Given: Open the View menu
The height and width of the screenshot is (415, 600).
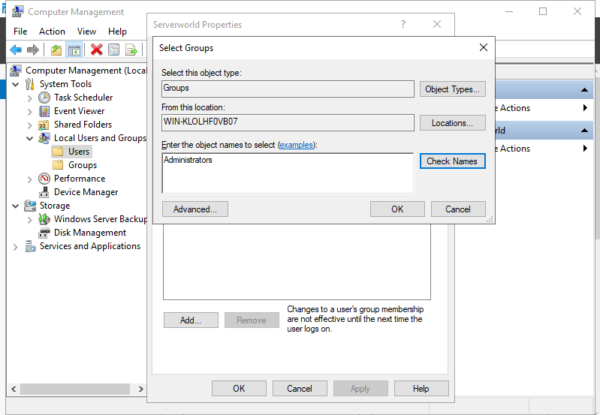Looking at the screenshot, I should 86,31.
